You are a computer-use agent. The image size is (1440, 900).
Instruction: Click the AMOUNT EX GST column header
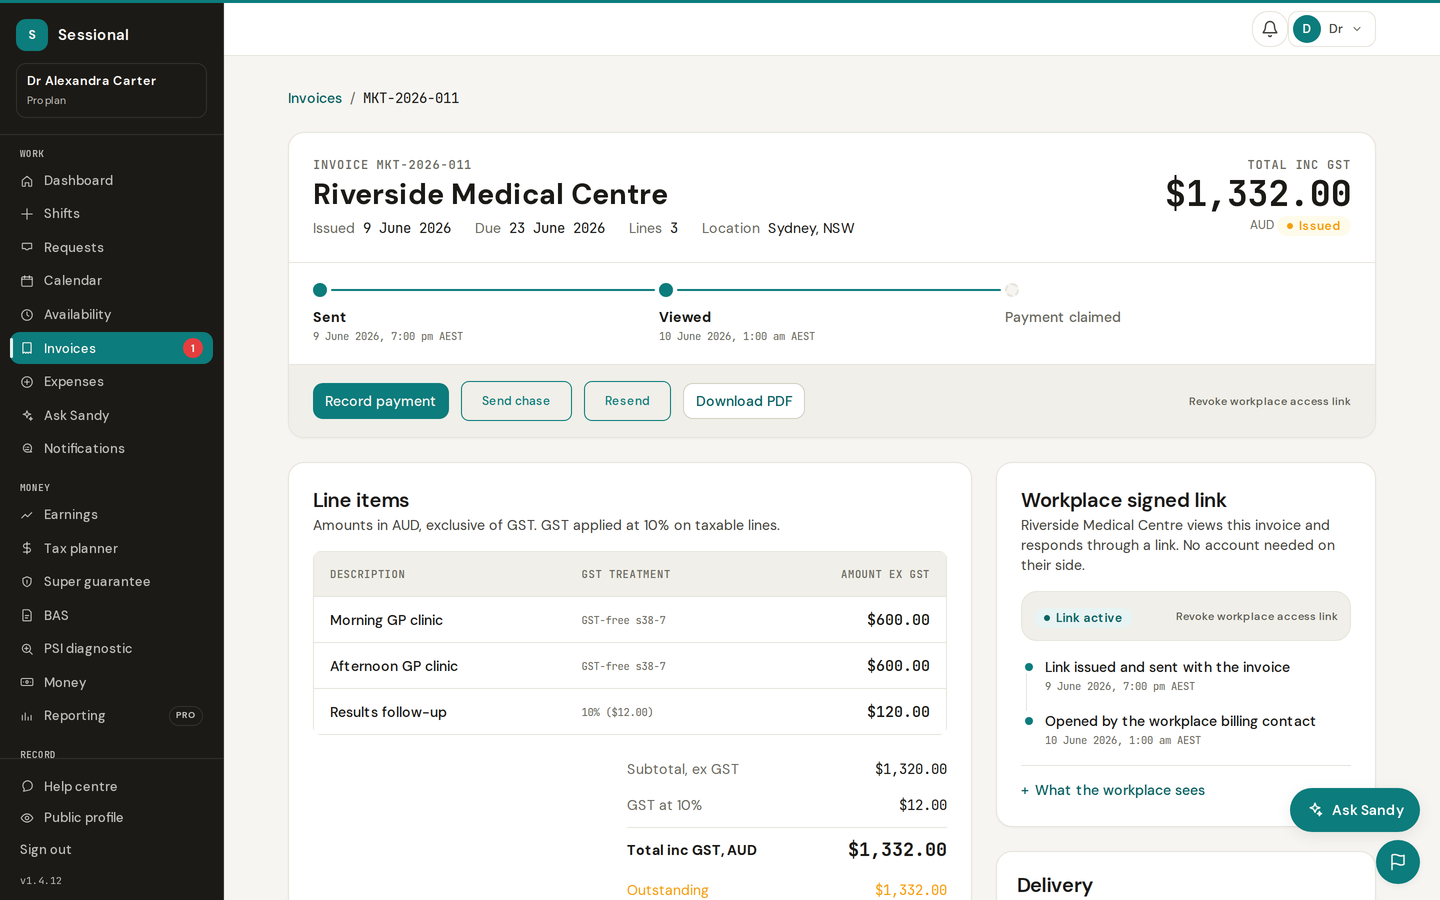pos(885,575)
